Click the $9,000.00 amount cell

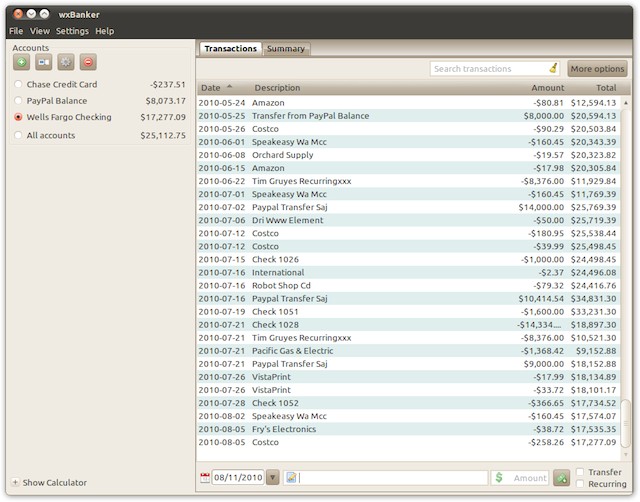(544, 364)
